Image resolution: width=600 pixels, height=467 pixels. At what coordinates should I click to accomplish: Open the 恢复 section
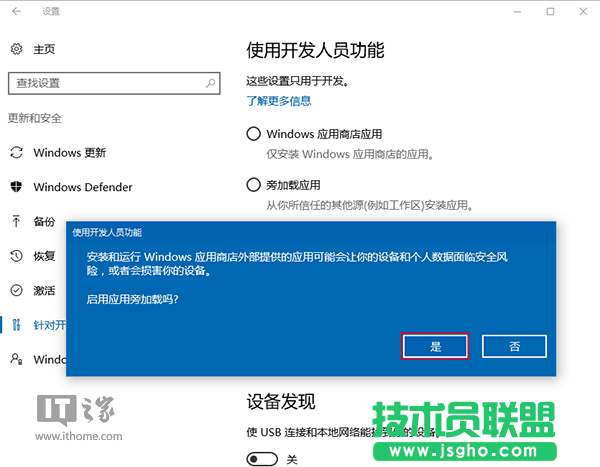44,256
